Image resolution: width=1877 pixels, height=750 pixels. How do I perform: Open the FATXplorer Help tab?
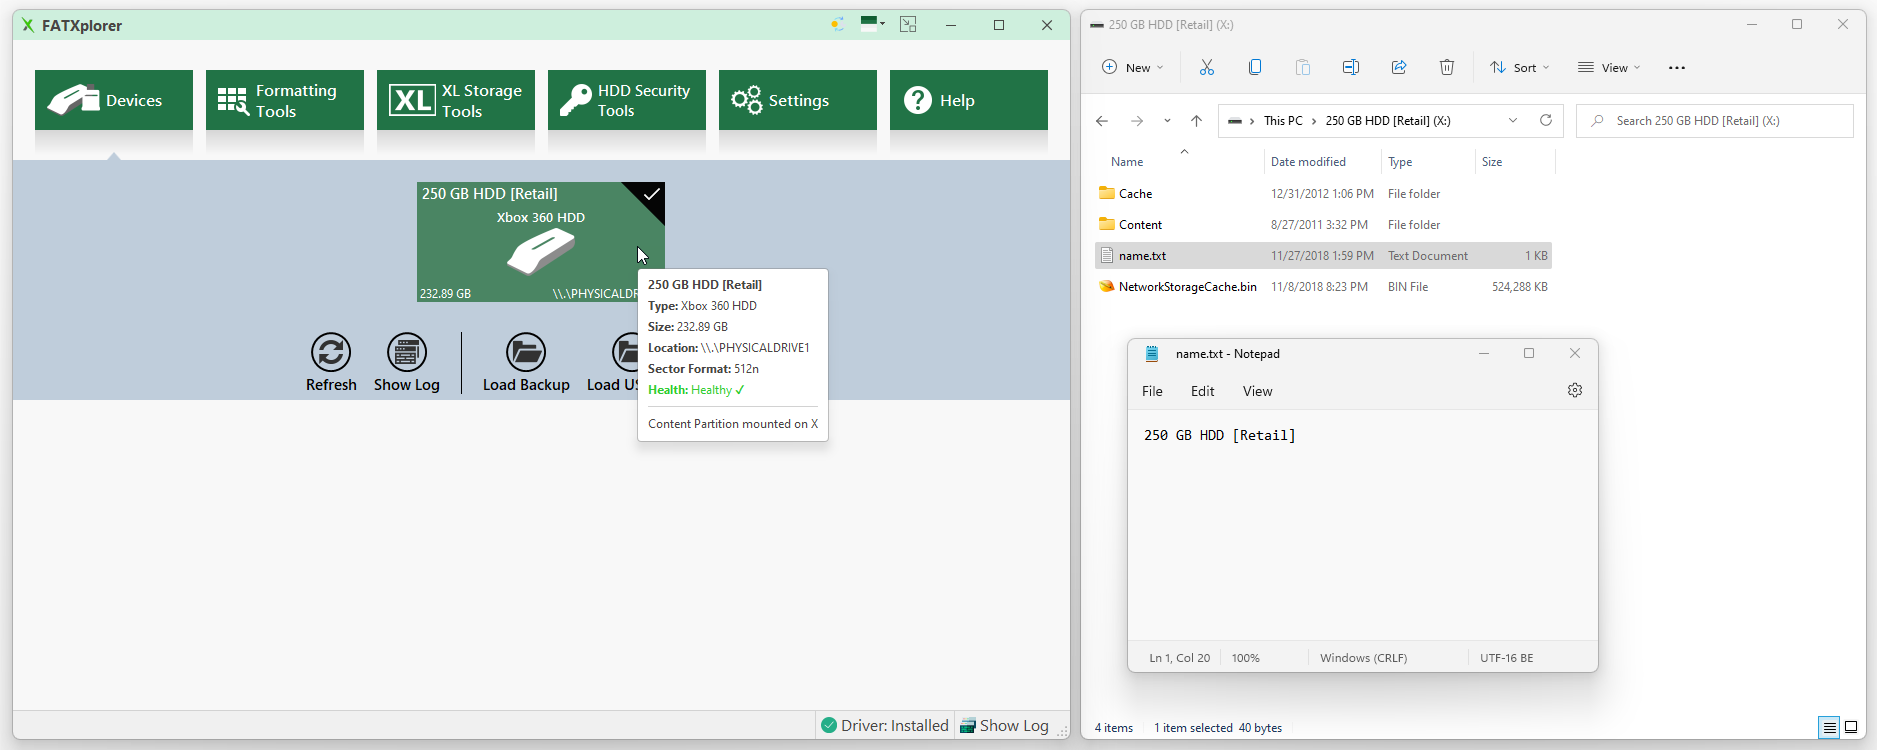[969, 100]
